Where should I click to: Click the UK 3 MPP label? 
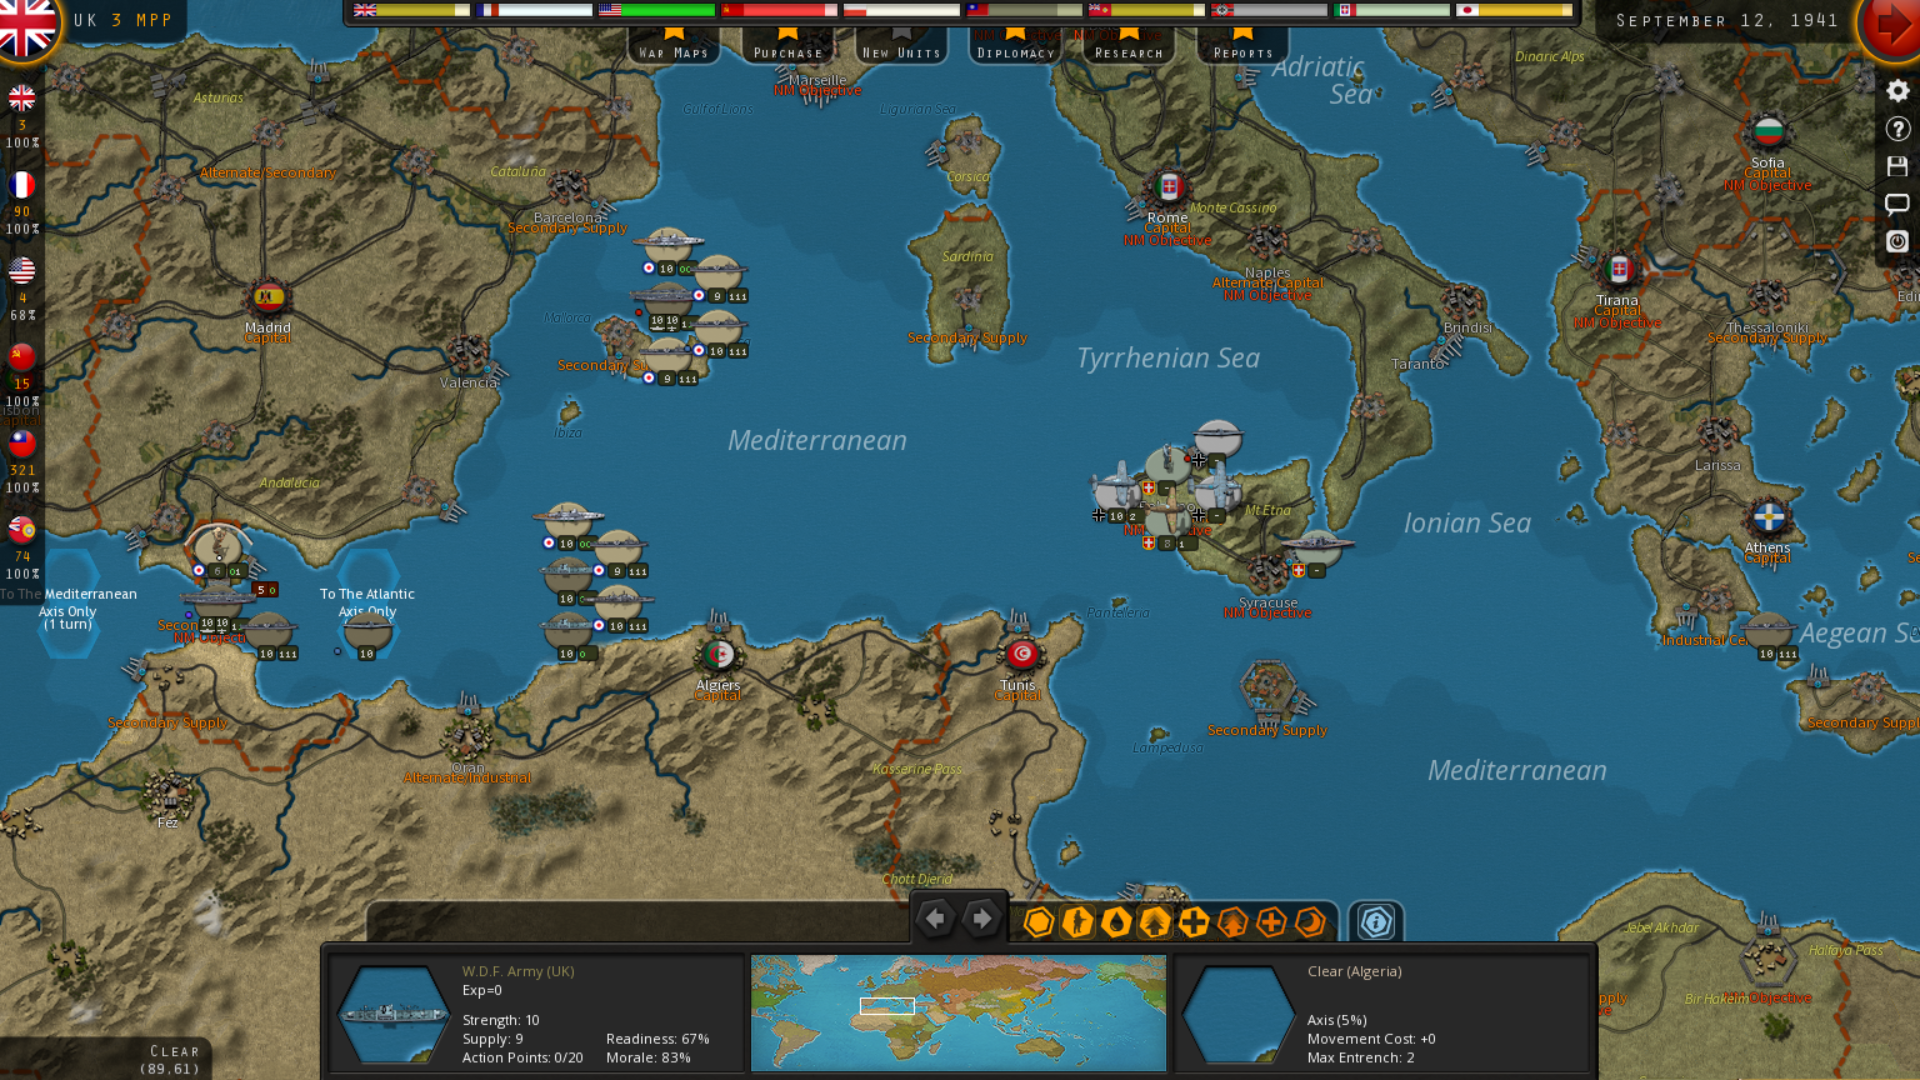123,20
